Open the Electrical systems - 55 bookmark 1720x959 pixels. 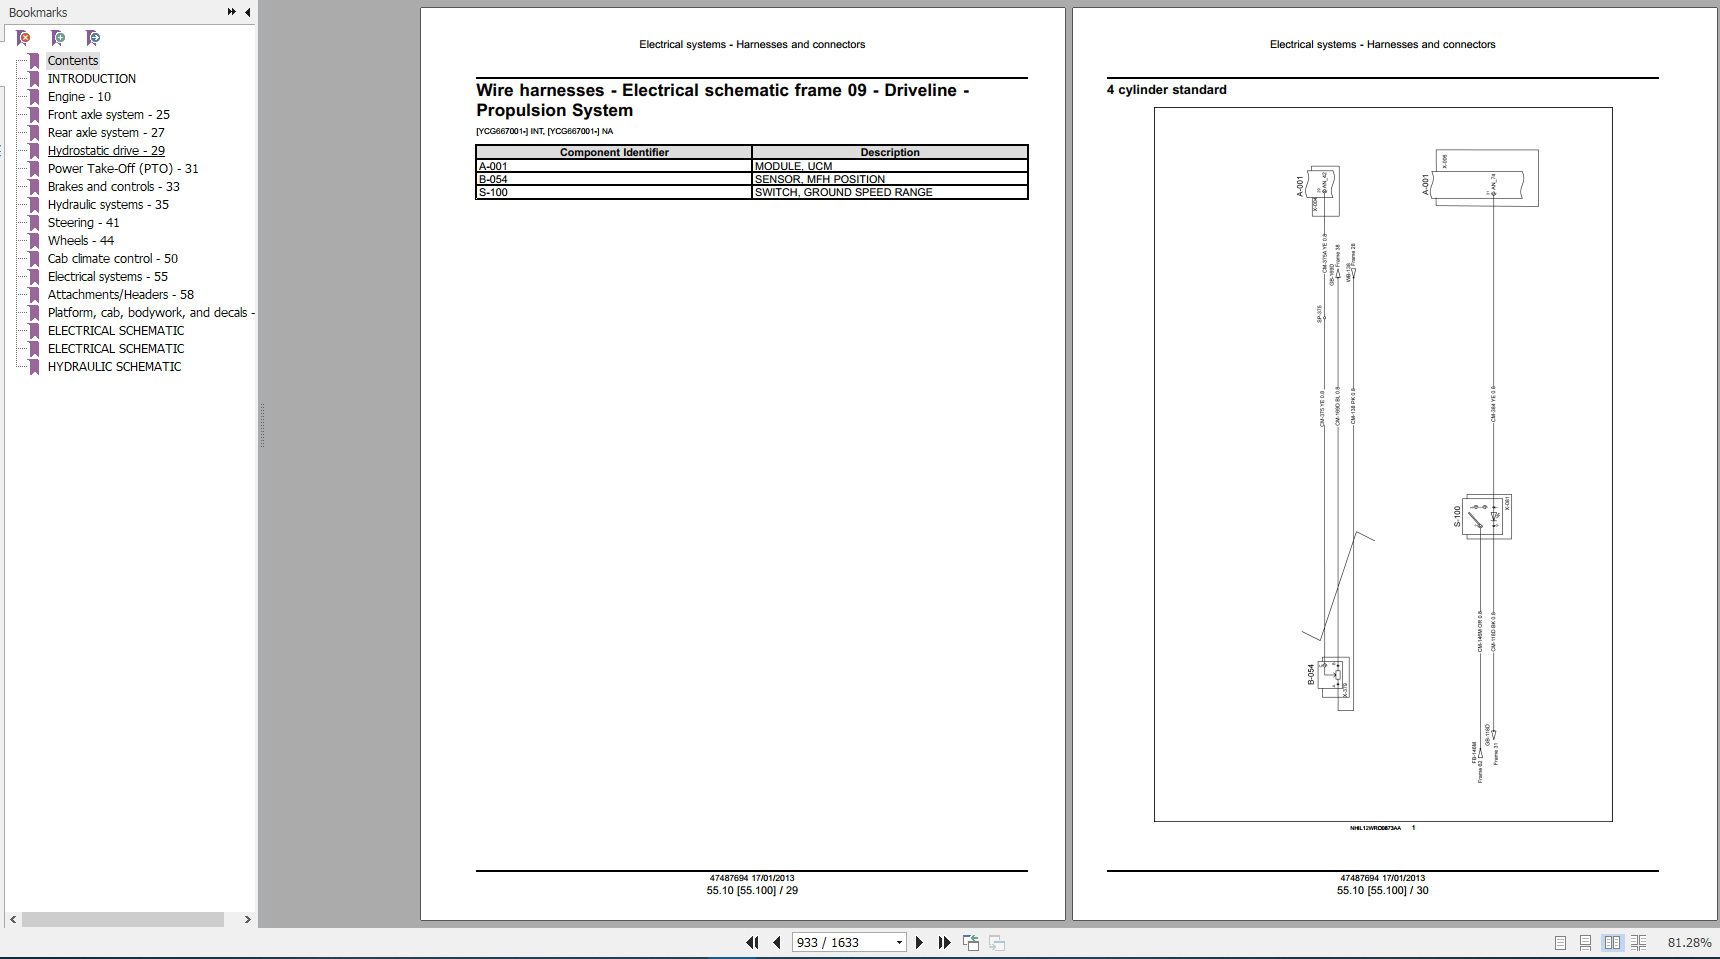click(106, 276)
